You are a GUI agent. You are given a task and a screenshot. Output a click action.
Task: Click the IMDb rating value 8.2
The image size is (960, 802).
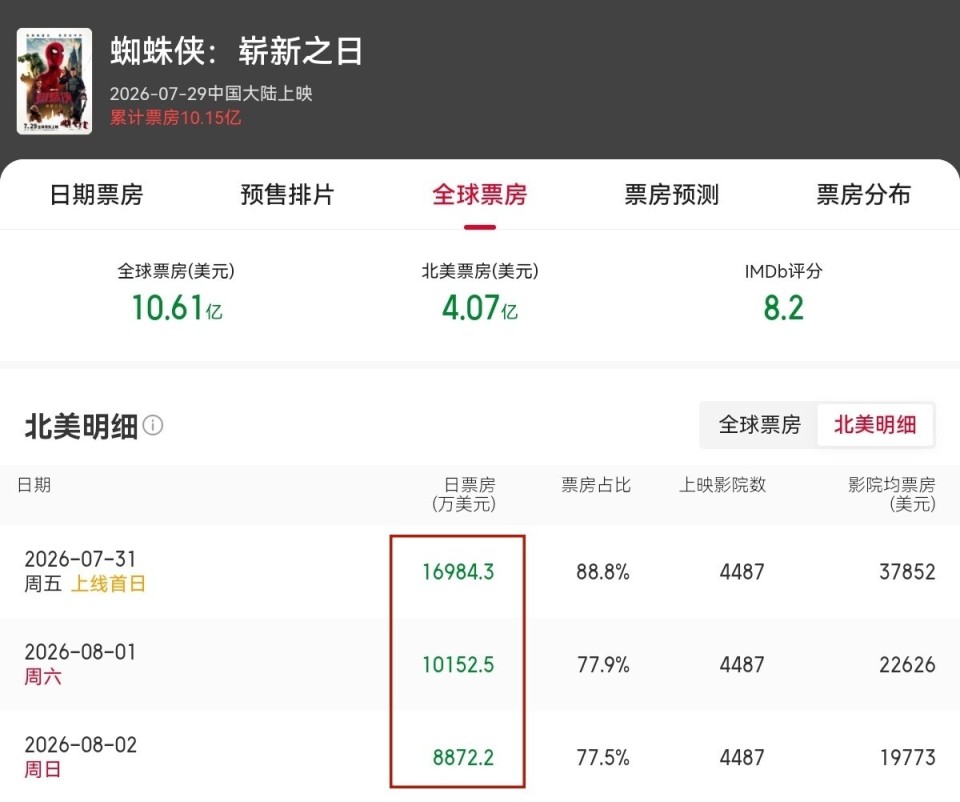coord(783,307)
